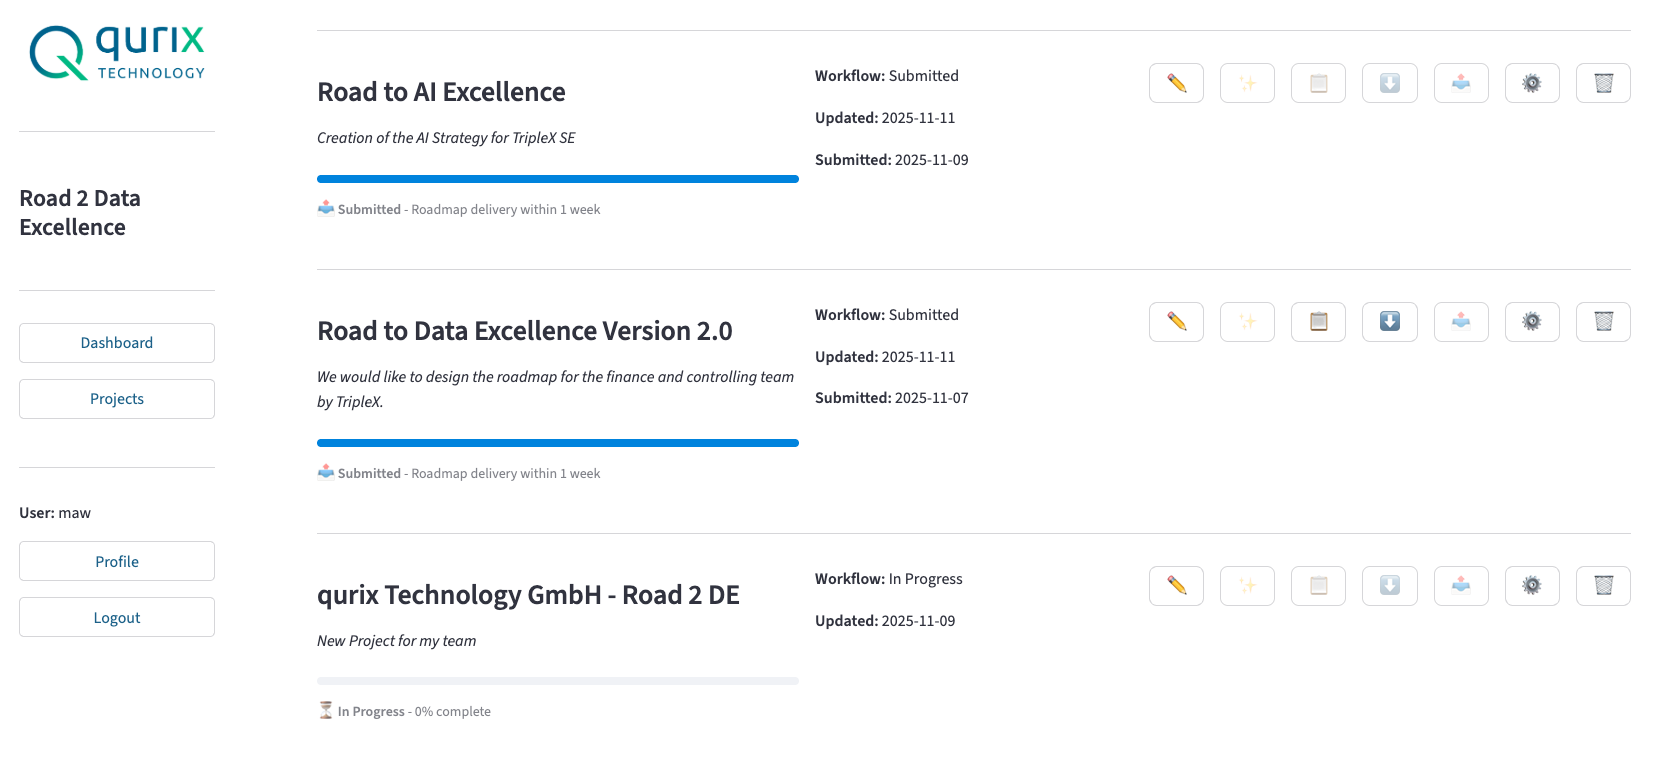Edit the Road to AI Excellence project

click(x=1176, y=83)
